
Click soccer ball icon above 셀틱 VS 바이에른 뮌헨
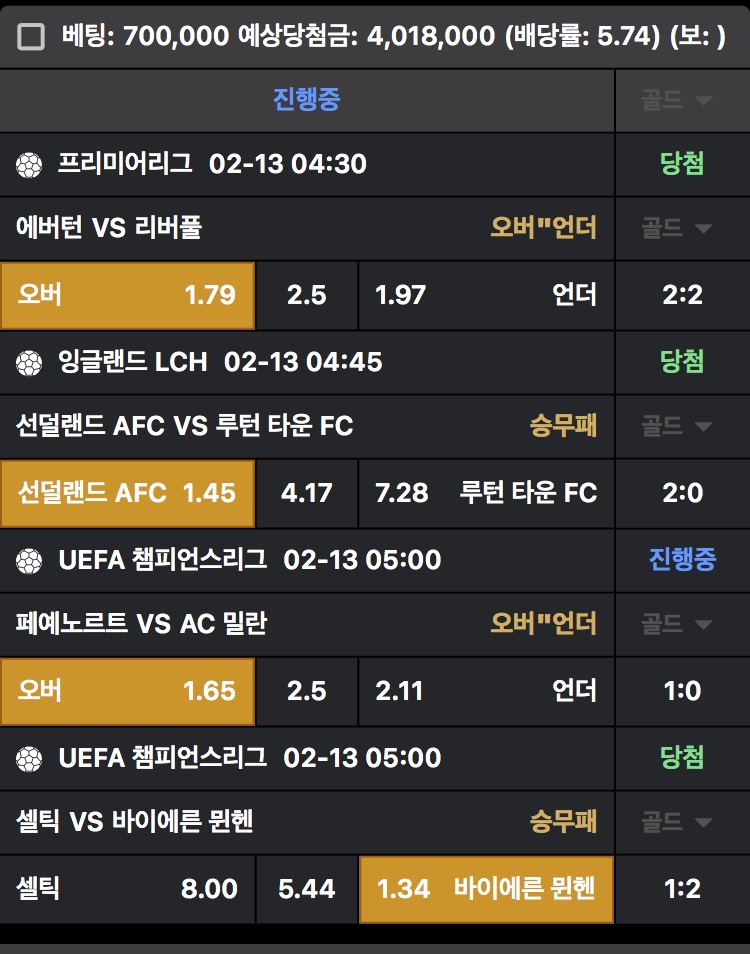pos(30,758)
